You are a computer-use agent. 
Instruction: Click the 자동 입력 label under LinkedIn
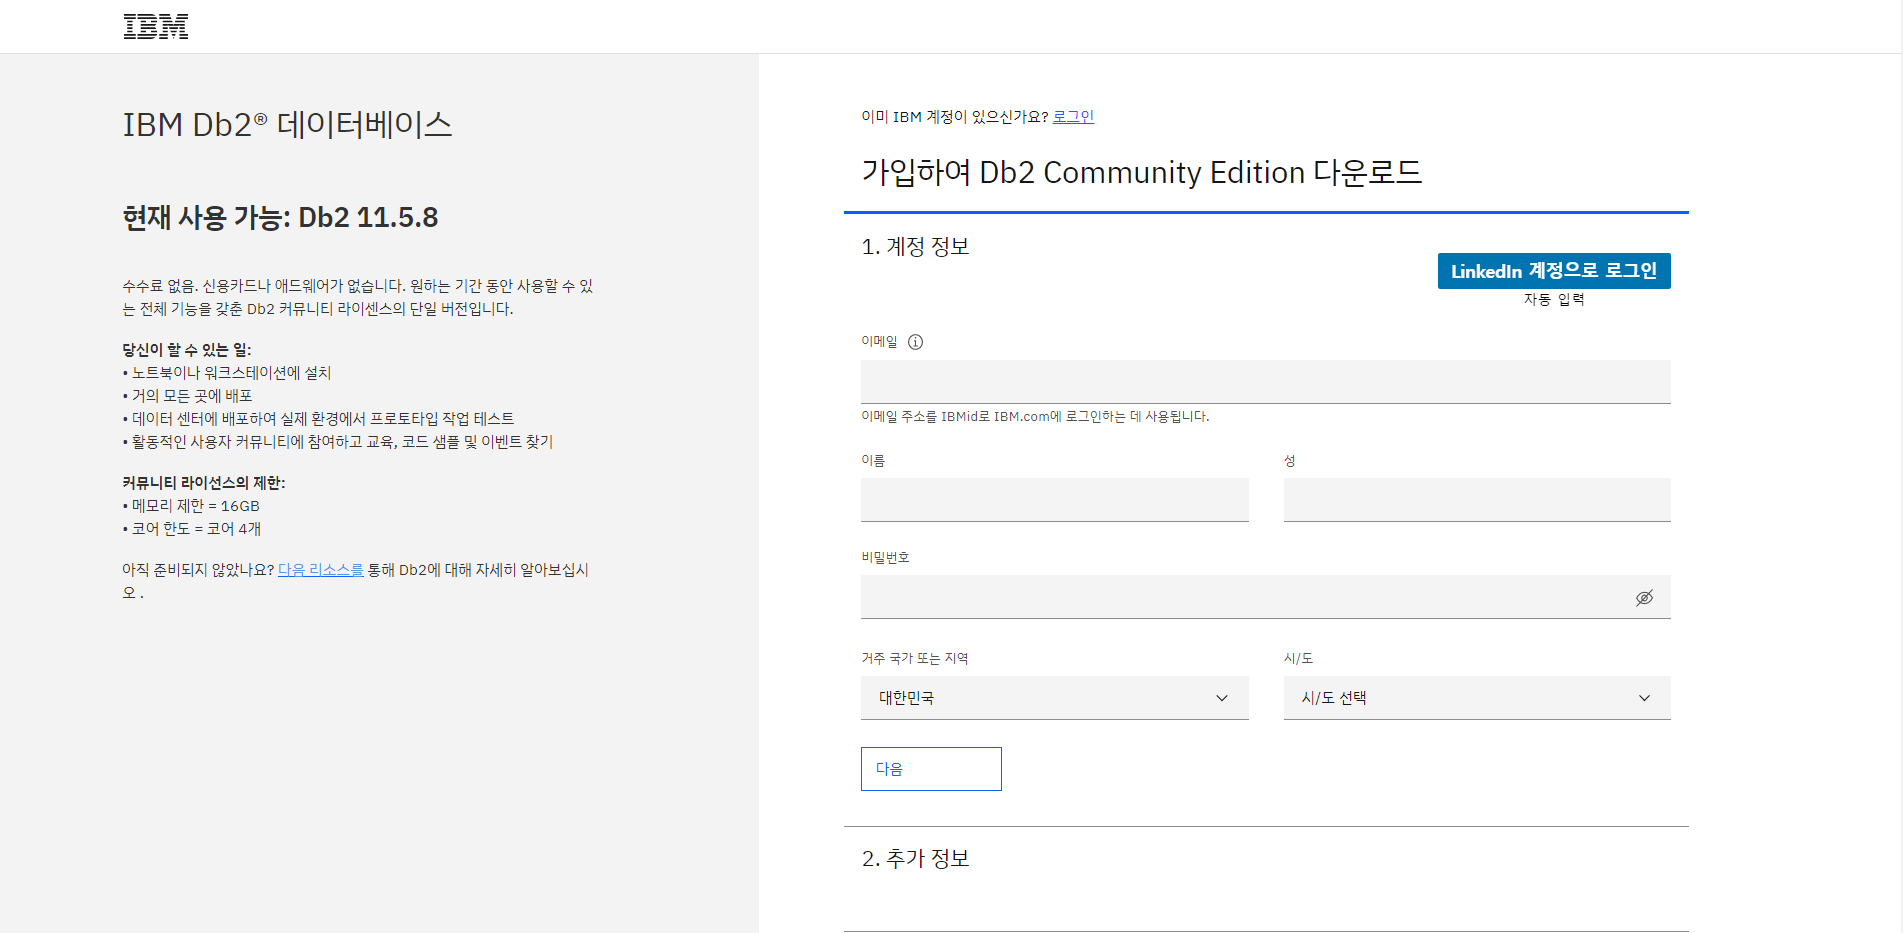pyautogui.click(x=1554, y=299)
